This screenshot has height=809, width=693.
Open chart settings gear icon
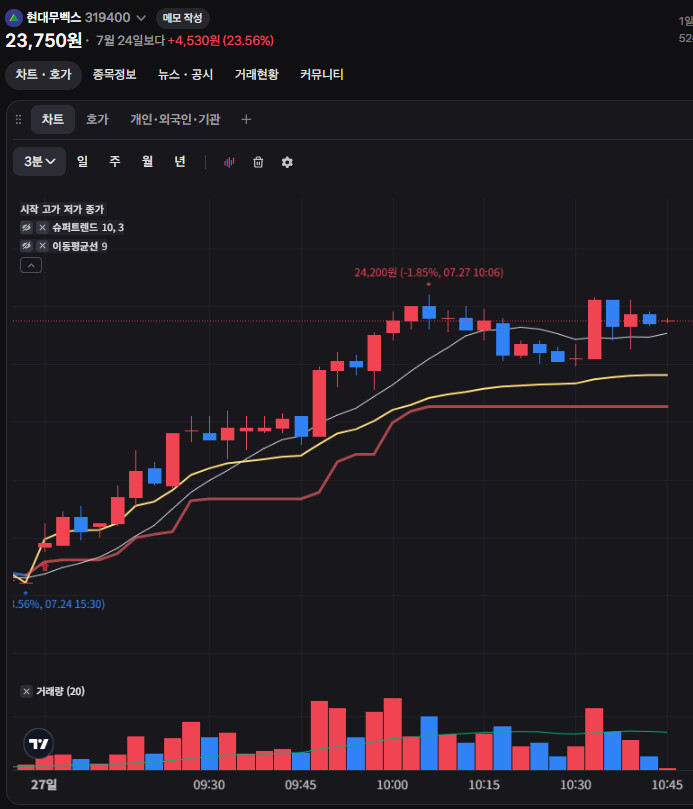[x=287, y=162]
